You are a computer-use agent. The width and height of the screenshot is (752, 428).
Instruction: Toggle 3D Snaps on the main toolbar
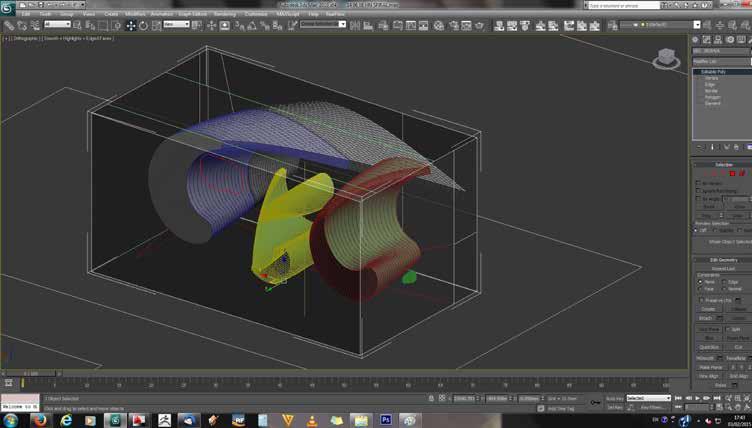coord(240,25)
